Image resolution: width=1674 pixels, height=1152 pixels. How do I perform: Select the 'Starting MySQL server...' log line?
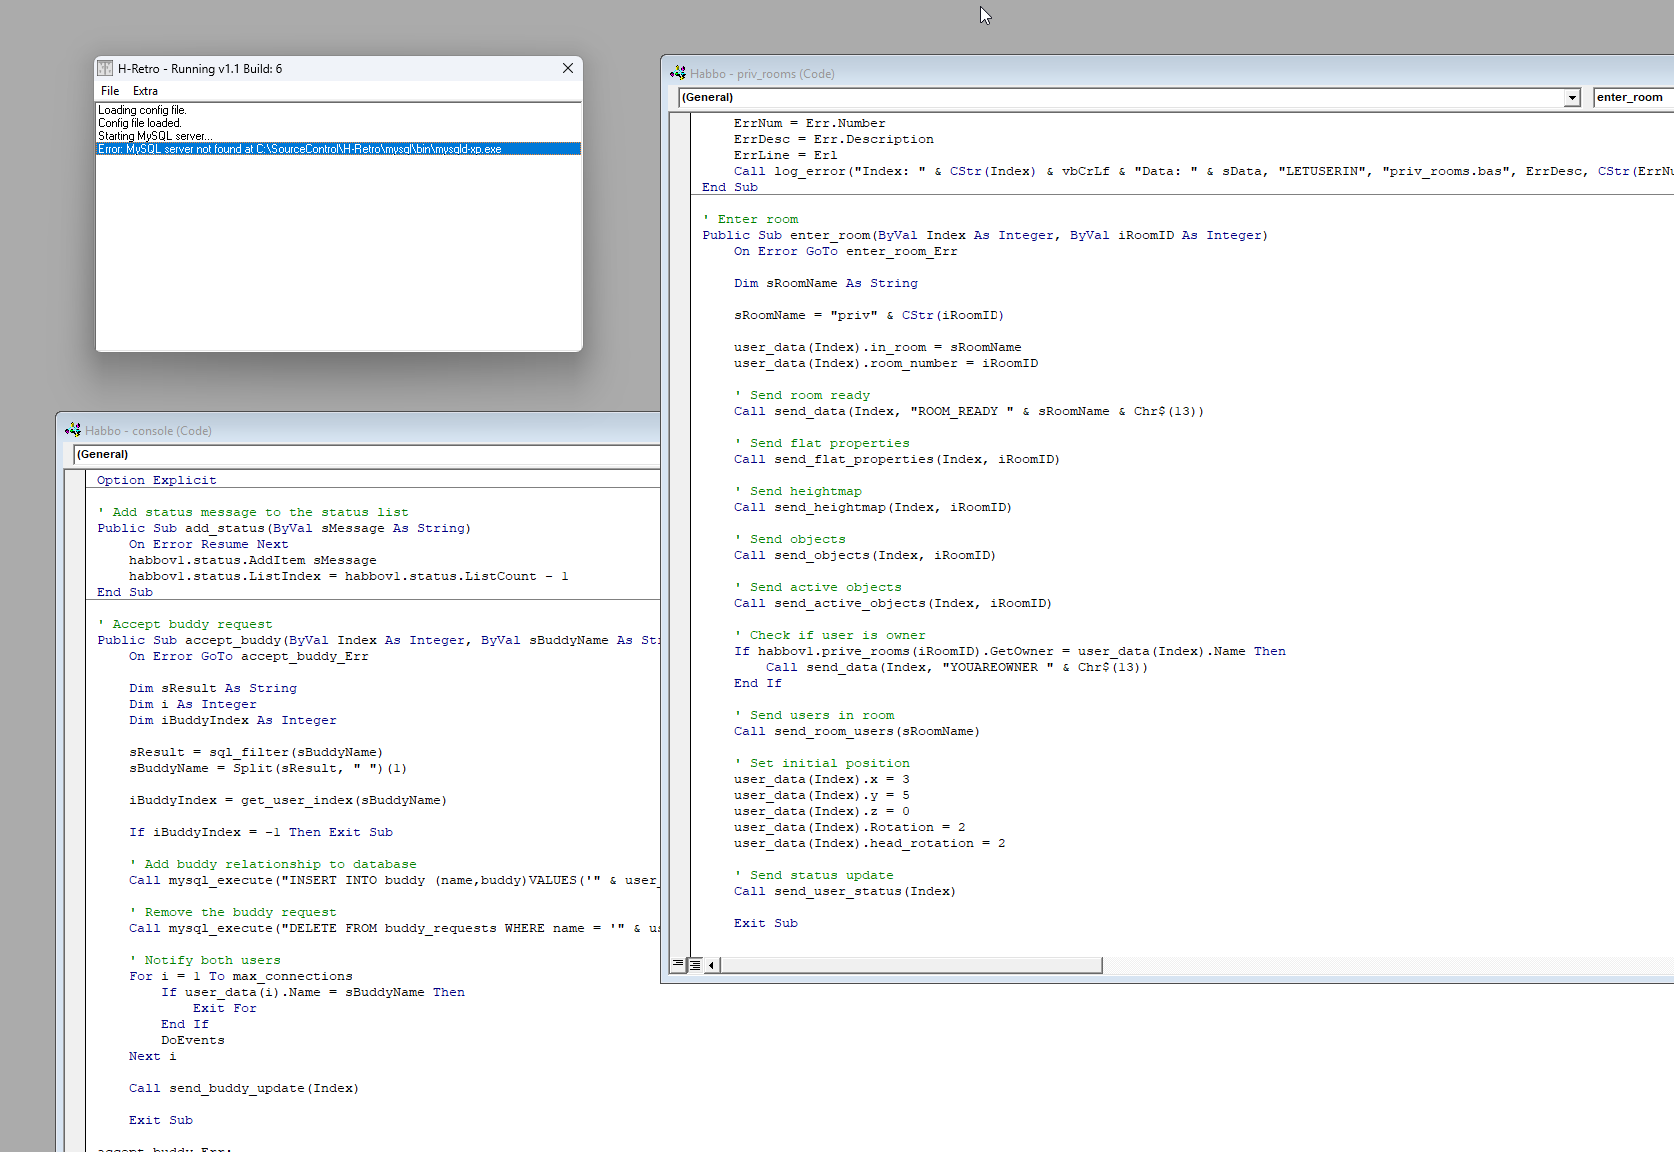coord(155,136)
